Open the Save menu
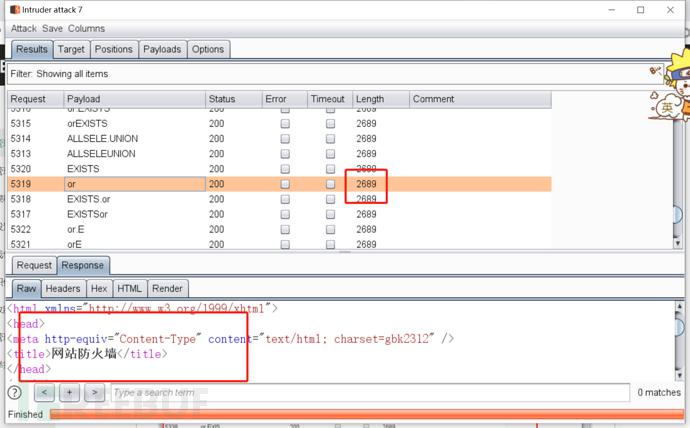Screen dimensions: 690x428 pos(52,29)
